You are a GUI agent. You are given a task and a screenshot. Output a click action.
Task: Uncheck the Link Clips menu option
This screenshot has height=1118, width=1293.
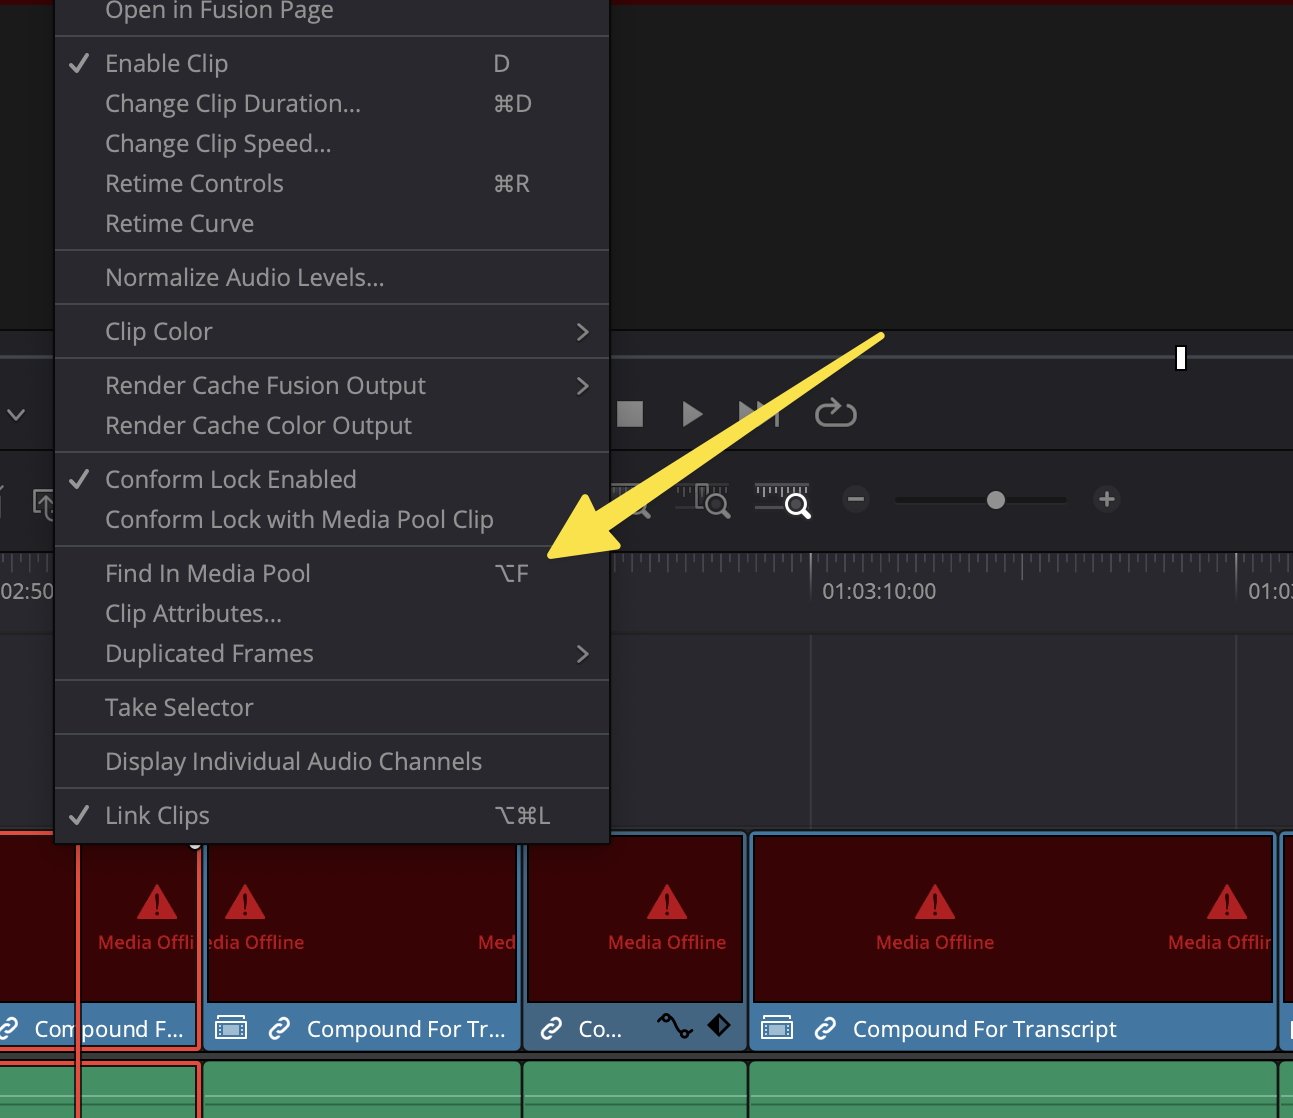coord(157,816)
